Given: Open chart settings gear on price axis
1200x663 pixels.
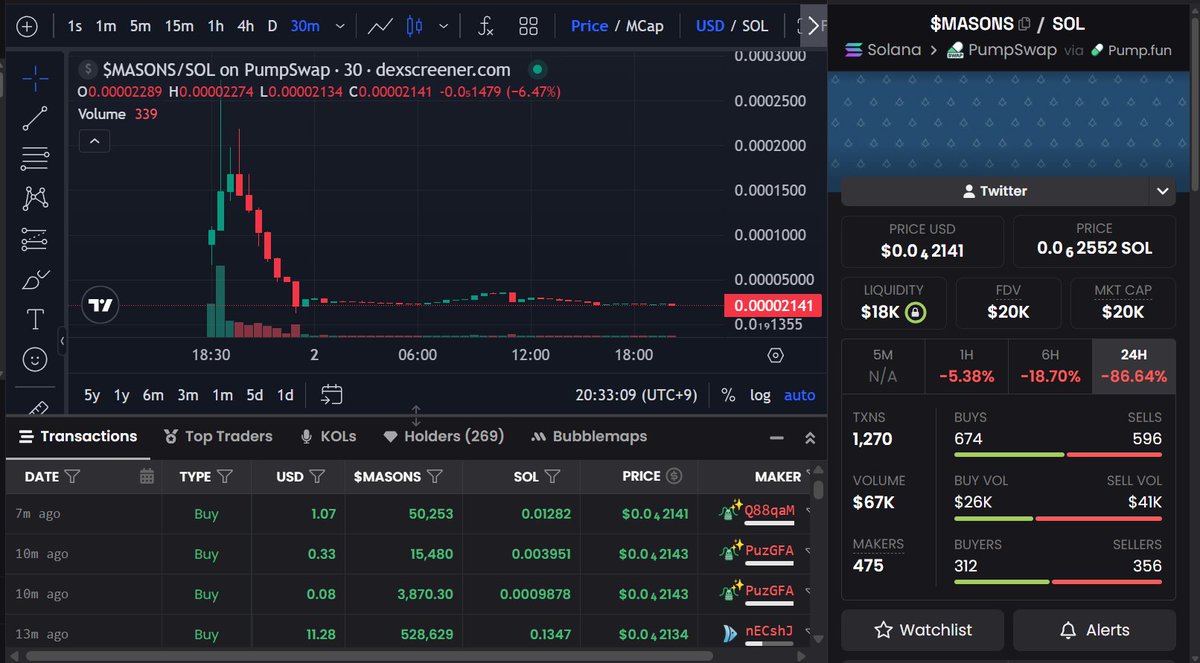Looking at the screenshot, I should click(775, 355).
